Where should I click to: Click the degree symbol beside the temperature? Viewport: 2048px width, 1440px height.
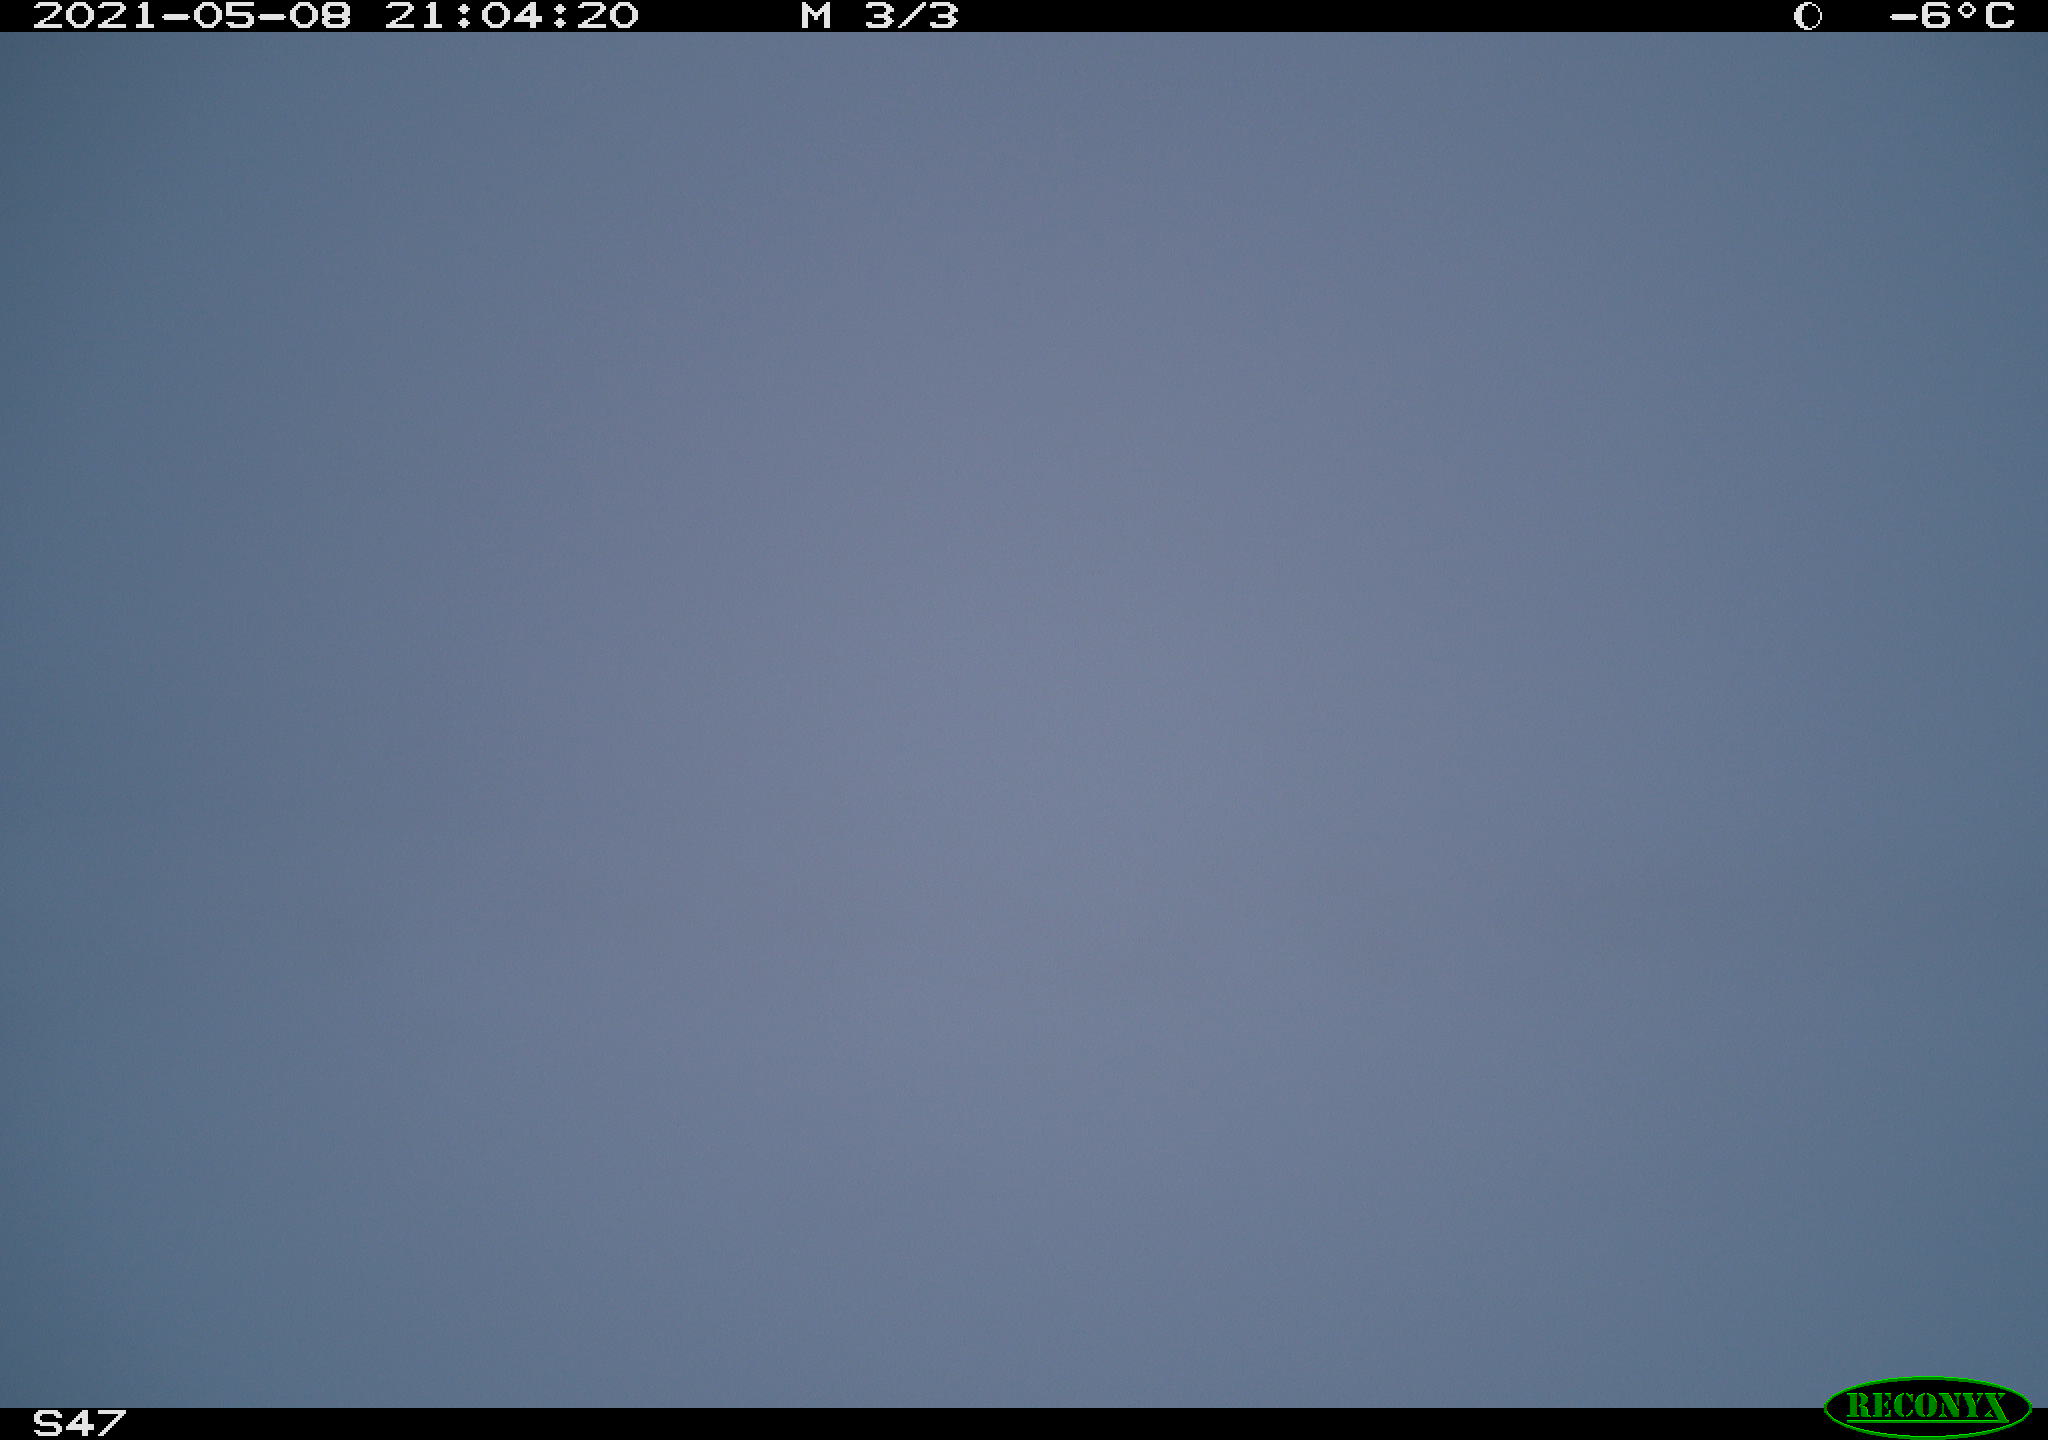1968,10
